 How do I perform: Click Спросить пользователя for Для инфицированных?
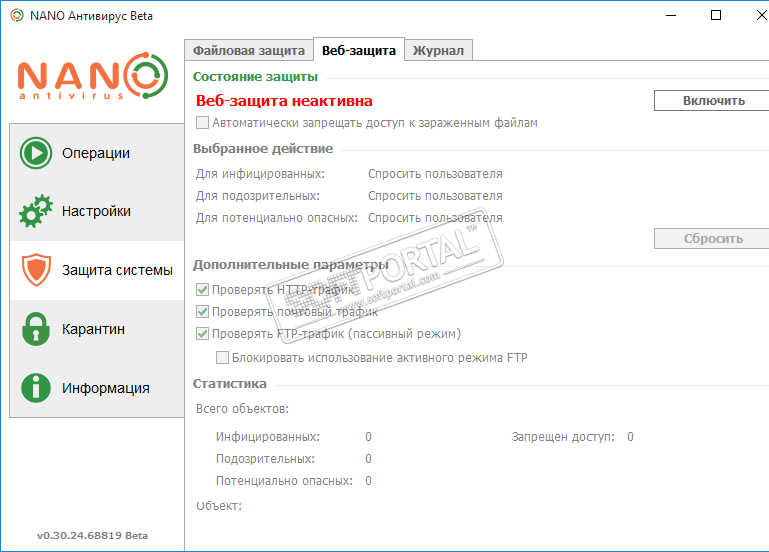point(435,174)
